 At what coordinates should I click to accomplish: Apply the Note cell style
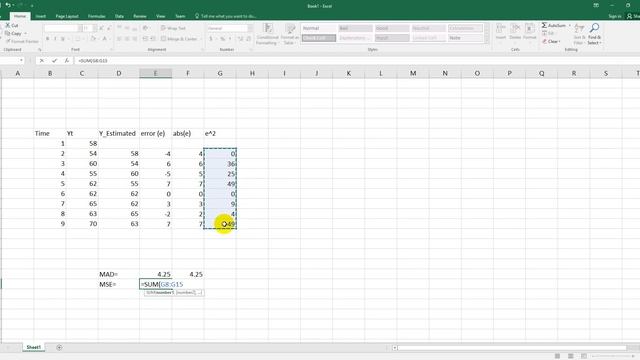(x=465, y=38)
